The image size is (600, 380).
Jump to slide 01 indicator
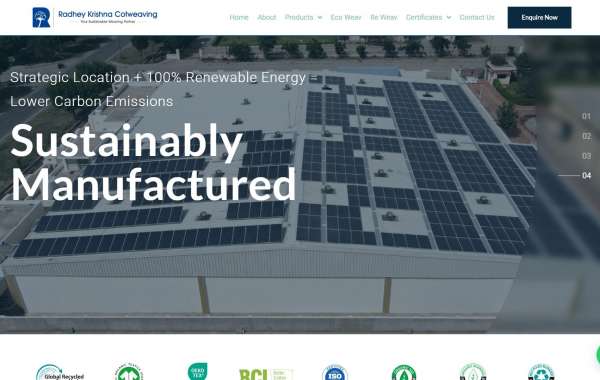click(x=586, y=116)
